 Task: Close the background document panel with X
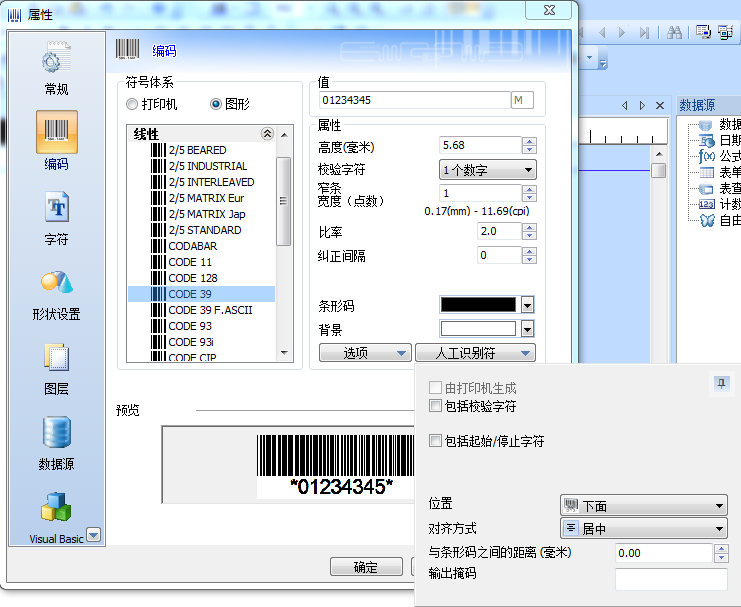[x=660, y=105]
